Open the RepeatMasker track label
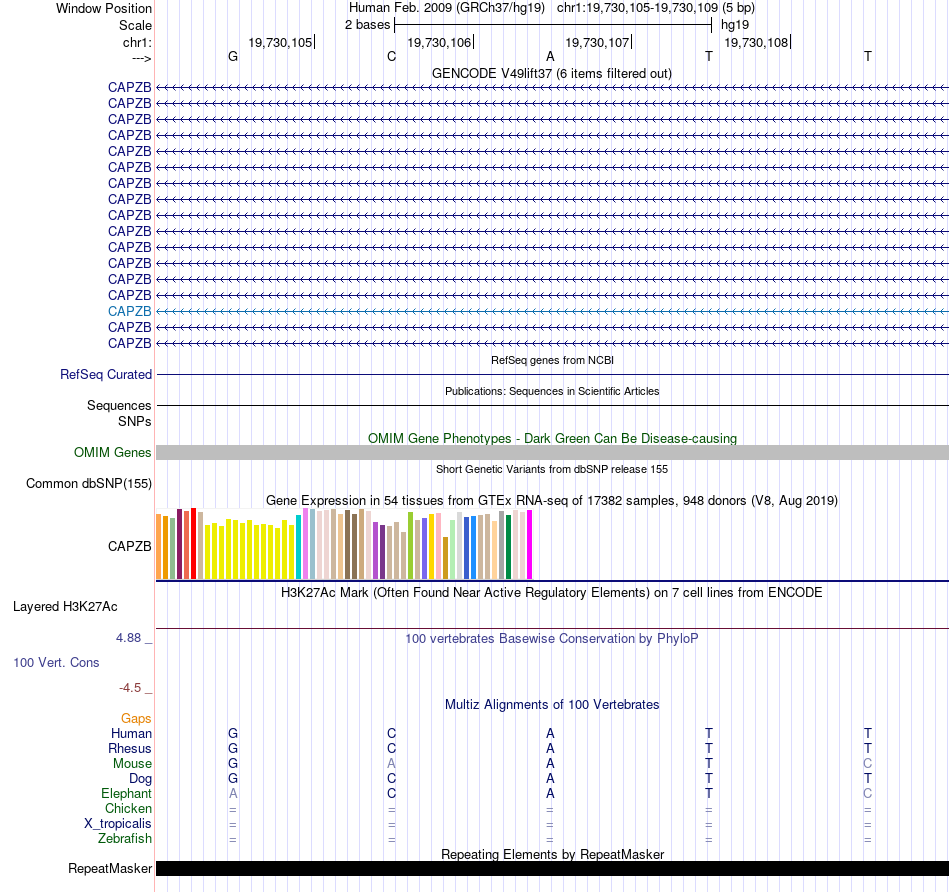The image size is (950, 892). click(x=110, y=869)
